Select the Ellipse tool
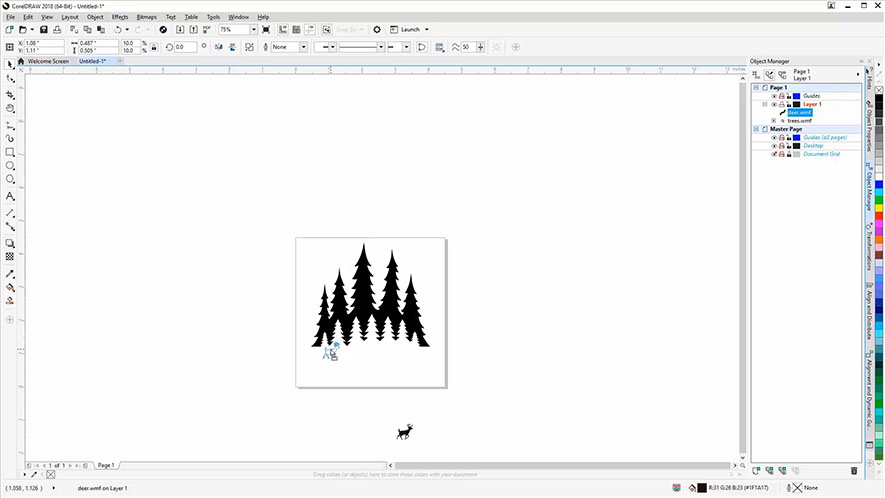885x498 pixels. (10, 165)
